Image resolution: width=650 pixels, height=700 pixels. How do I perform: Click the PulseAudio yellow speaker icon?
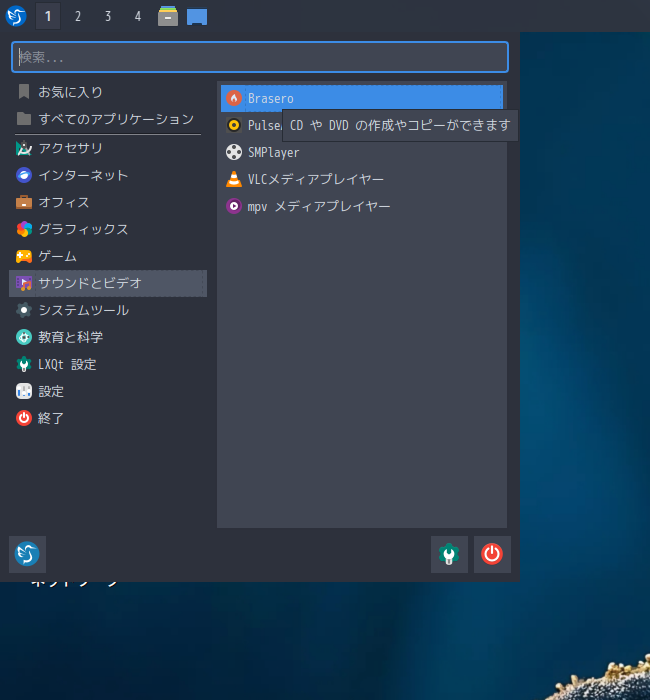(x=234, y=125)
